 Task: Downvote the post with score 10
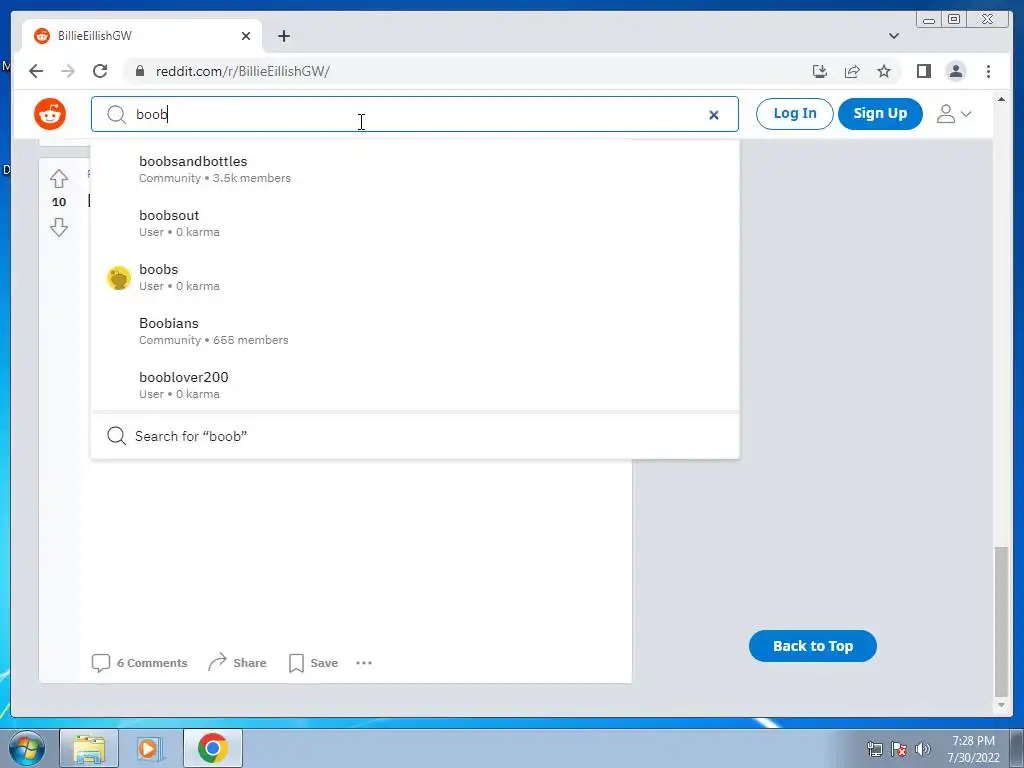[59, 227]
